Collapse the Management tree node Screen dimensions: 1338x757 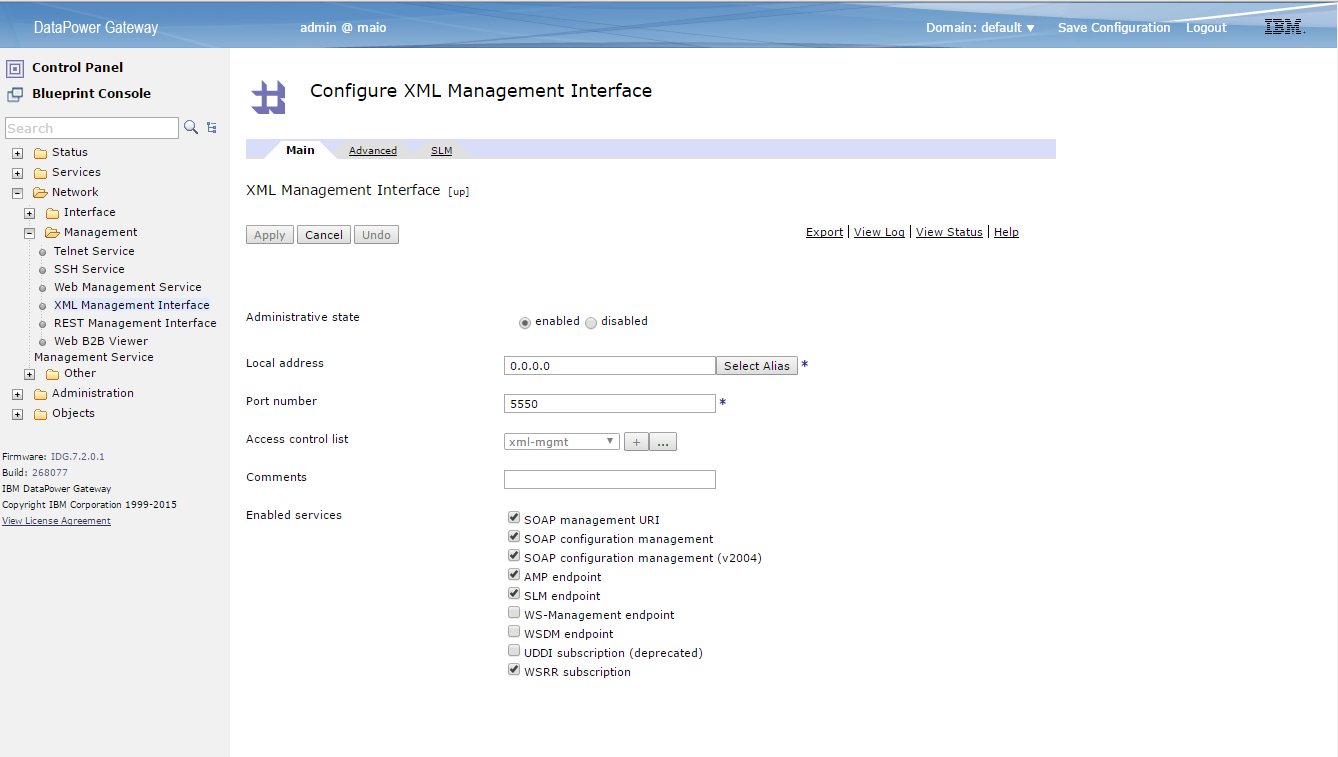(x=30, y=233)
